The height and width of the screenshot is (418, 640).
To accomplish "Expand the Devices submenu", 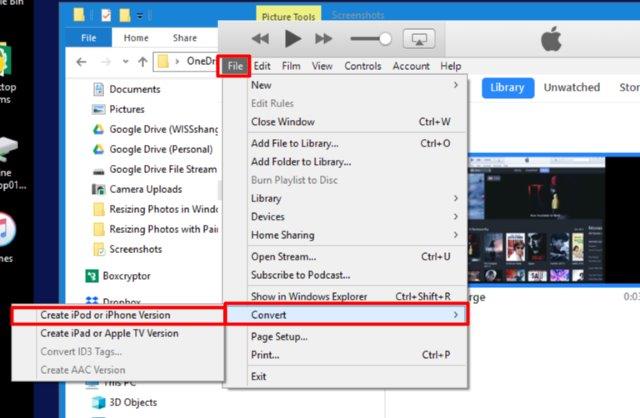I will coord(357,217).
